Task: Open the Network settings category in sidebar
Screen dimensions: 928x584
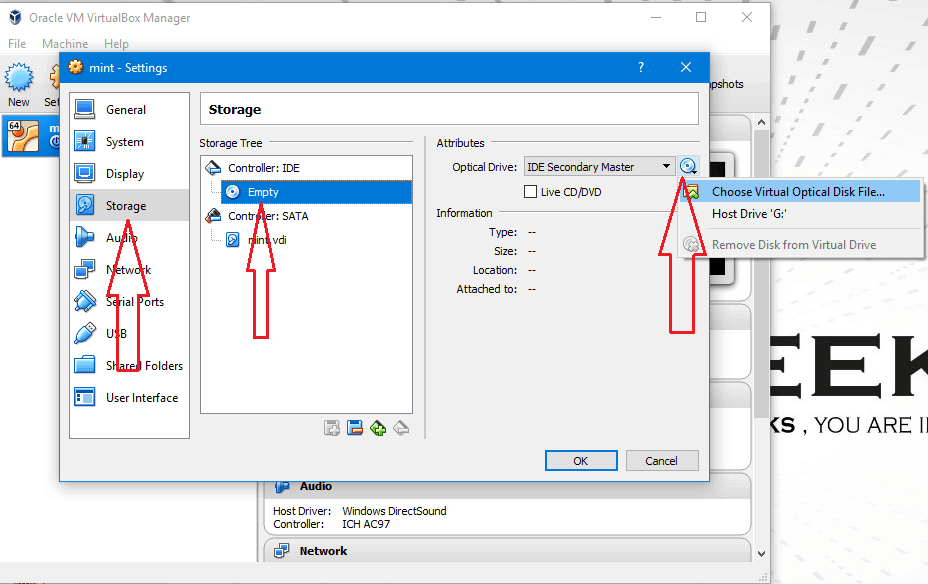Action: click(129, 269)
